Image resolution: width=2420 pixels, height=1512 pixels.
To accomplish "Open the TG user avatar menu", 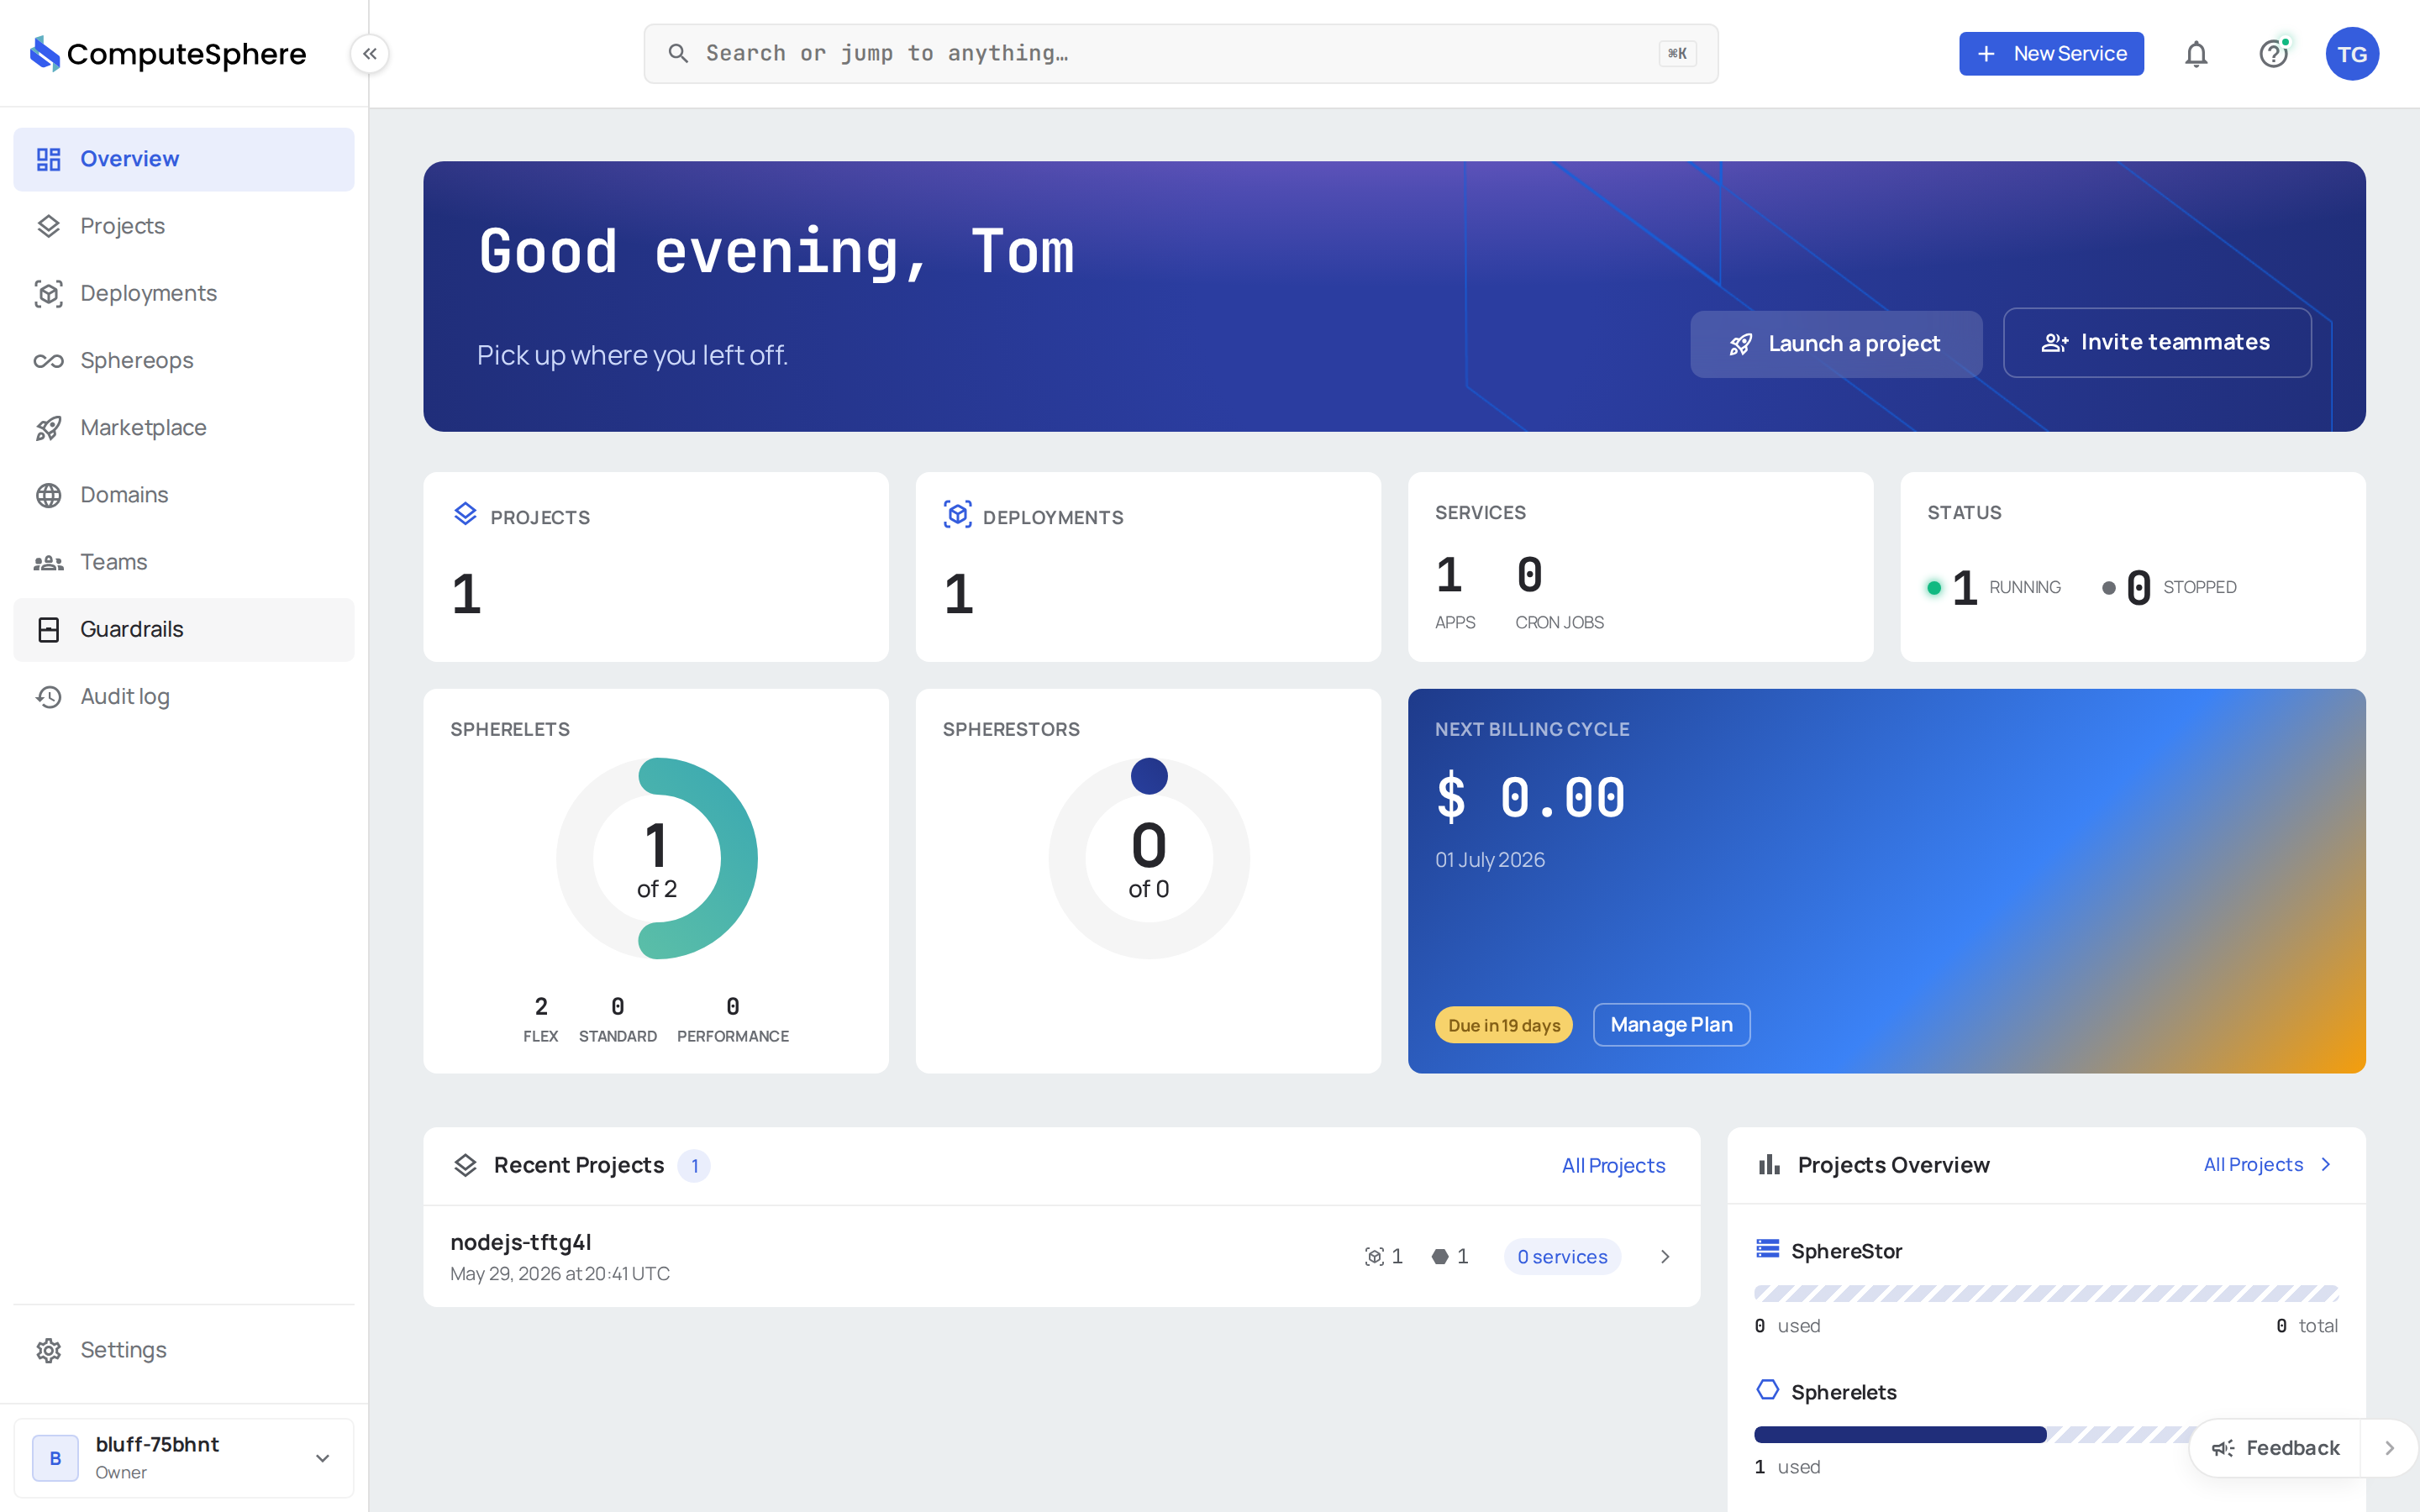I will click(2352, 54).
